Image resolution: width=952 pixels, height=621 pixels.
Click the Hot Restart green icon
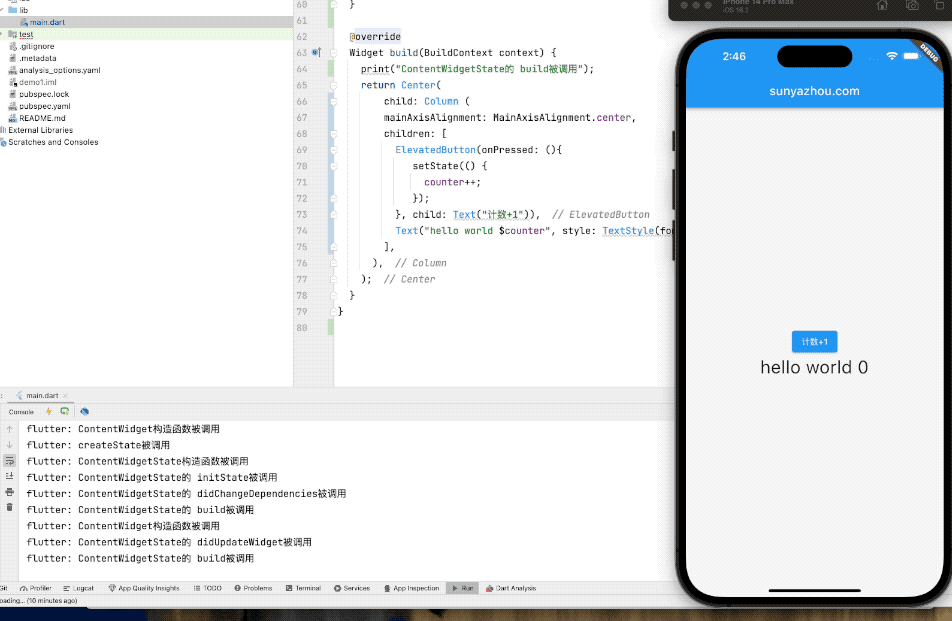[x=65, y=411]
